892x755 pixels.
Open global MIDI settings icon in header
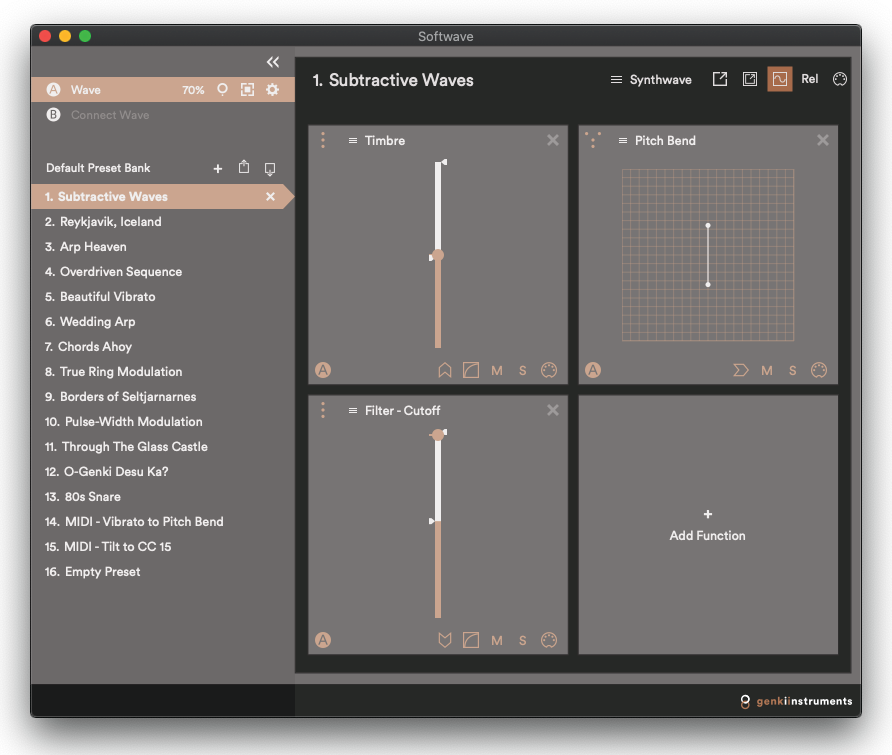coord(840,79)
